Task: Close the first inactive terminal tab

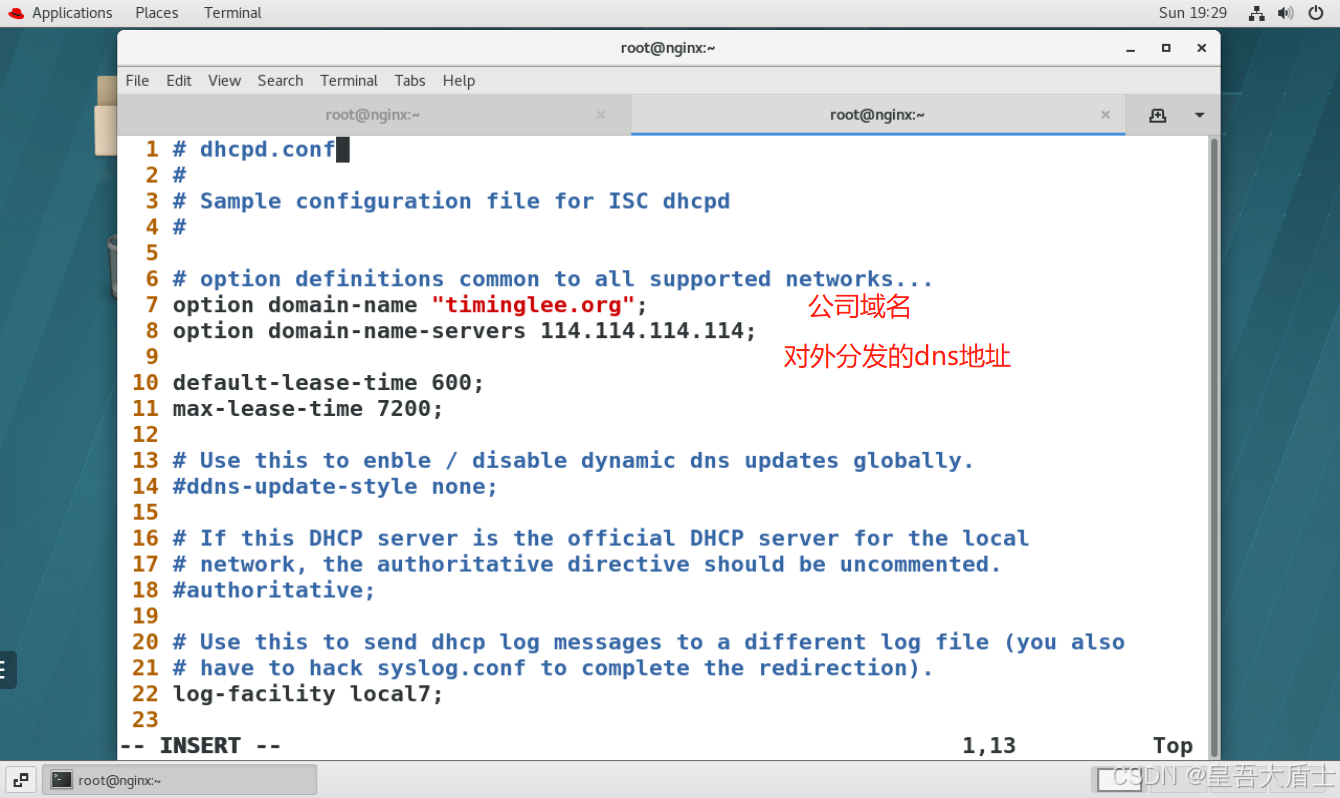Action: pyautogui.click(x=601, y=115)
